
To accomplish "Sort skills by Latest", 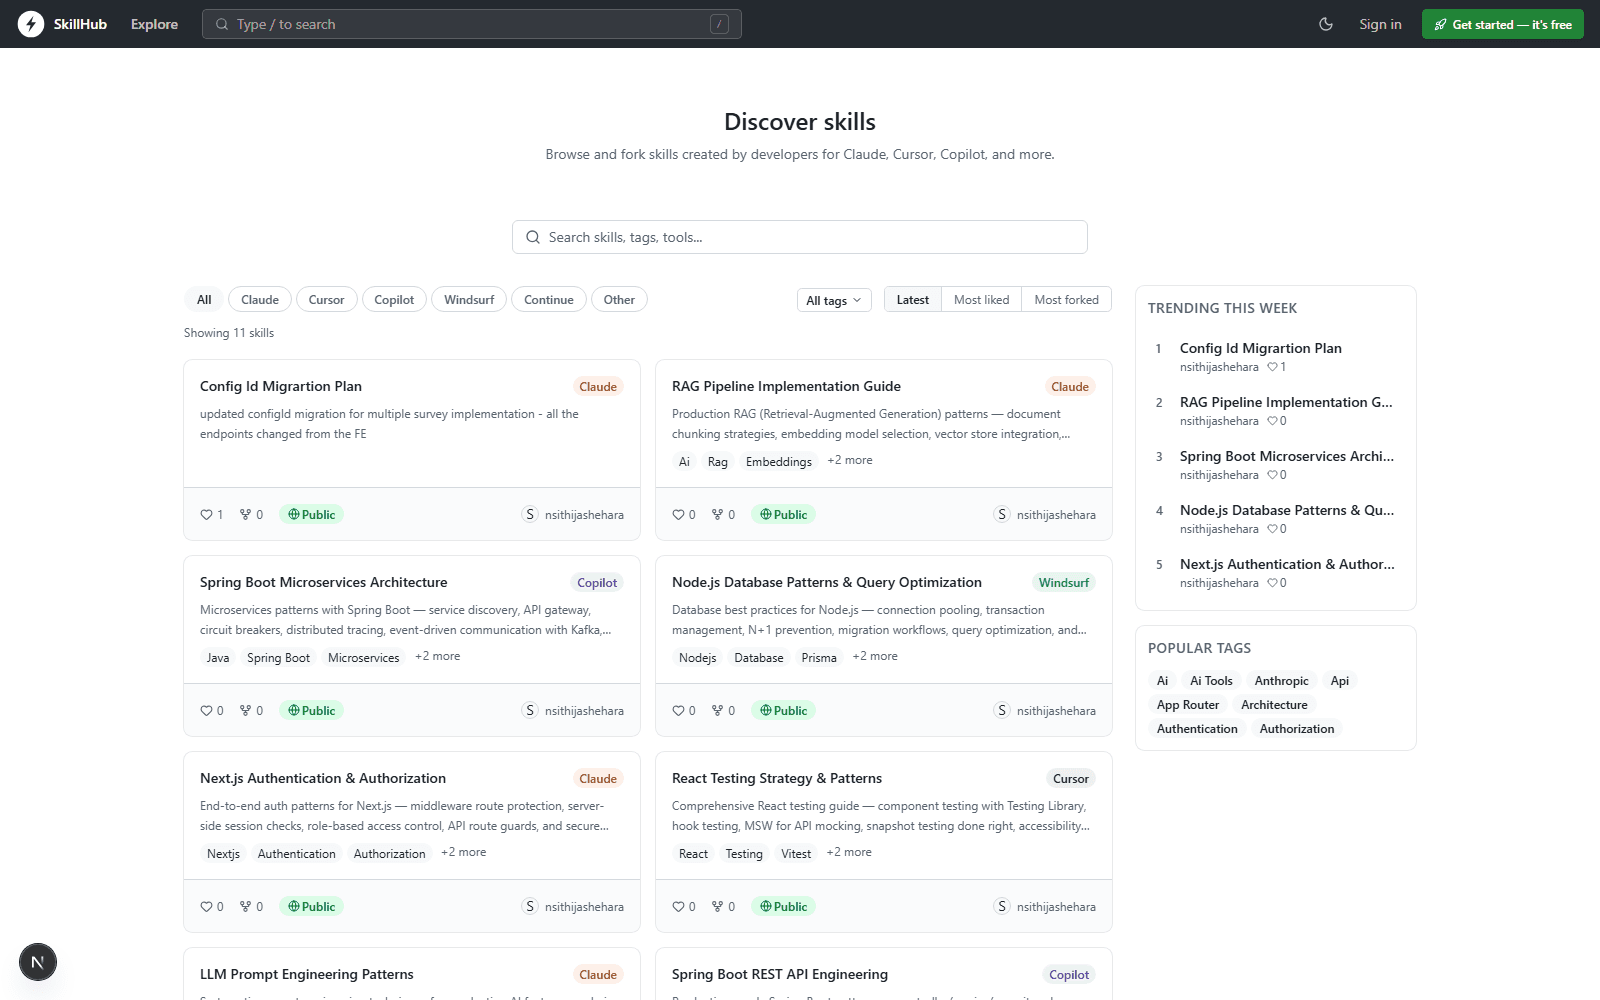I will 913,299.
